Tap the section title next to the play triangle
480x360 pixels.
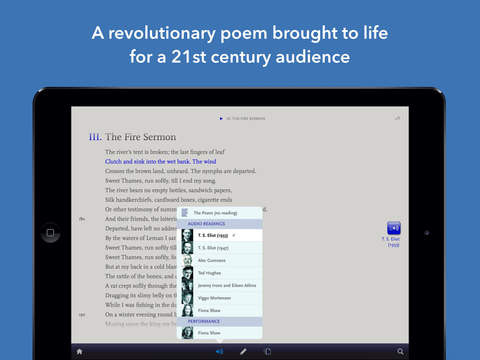246,118
